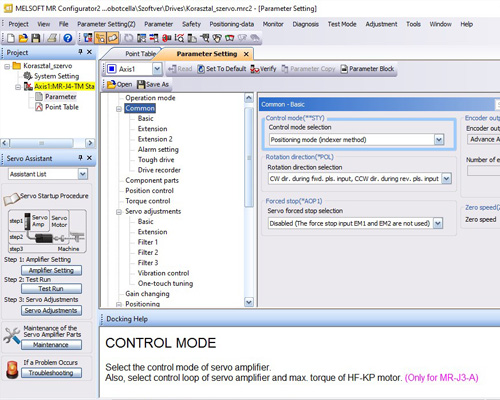The width and height of the screenshot is (500, 400).
Task: Select One-touch tuning in parameter tree
Action: (165, 284)
